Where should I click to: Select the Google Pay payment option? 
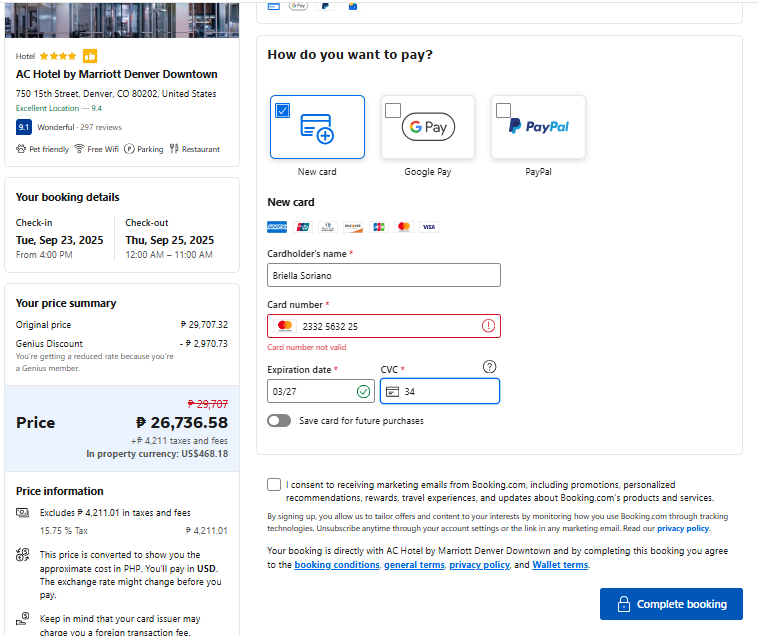[x=428, y=127]
